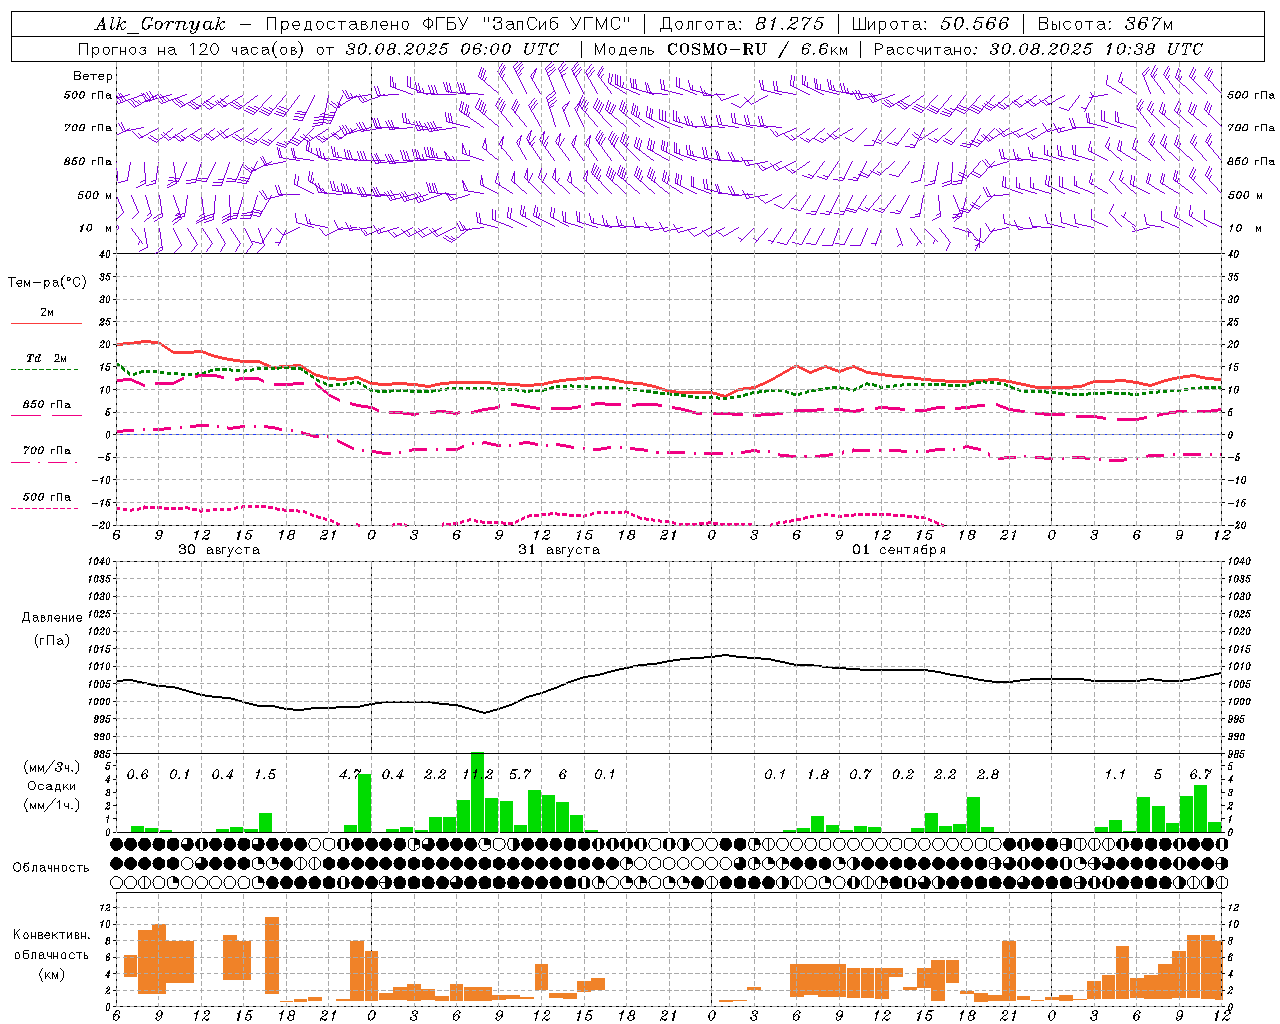
Task: Click the 6.7 precipitation total value
Action: (1201, 775)
